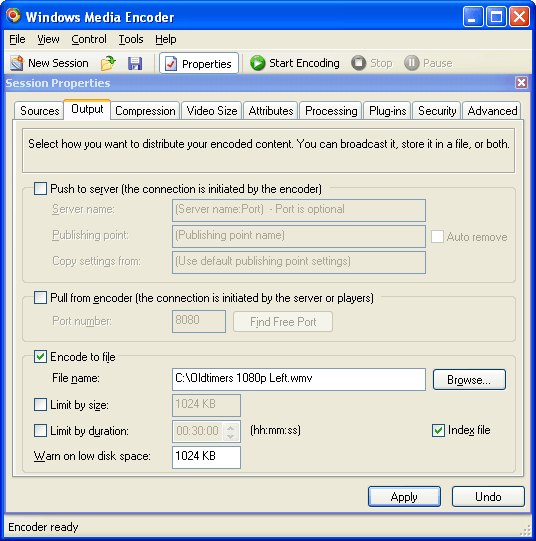Click the Find Free Port button
The image size is (536, 541).
283,322
